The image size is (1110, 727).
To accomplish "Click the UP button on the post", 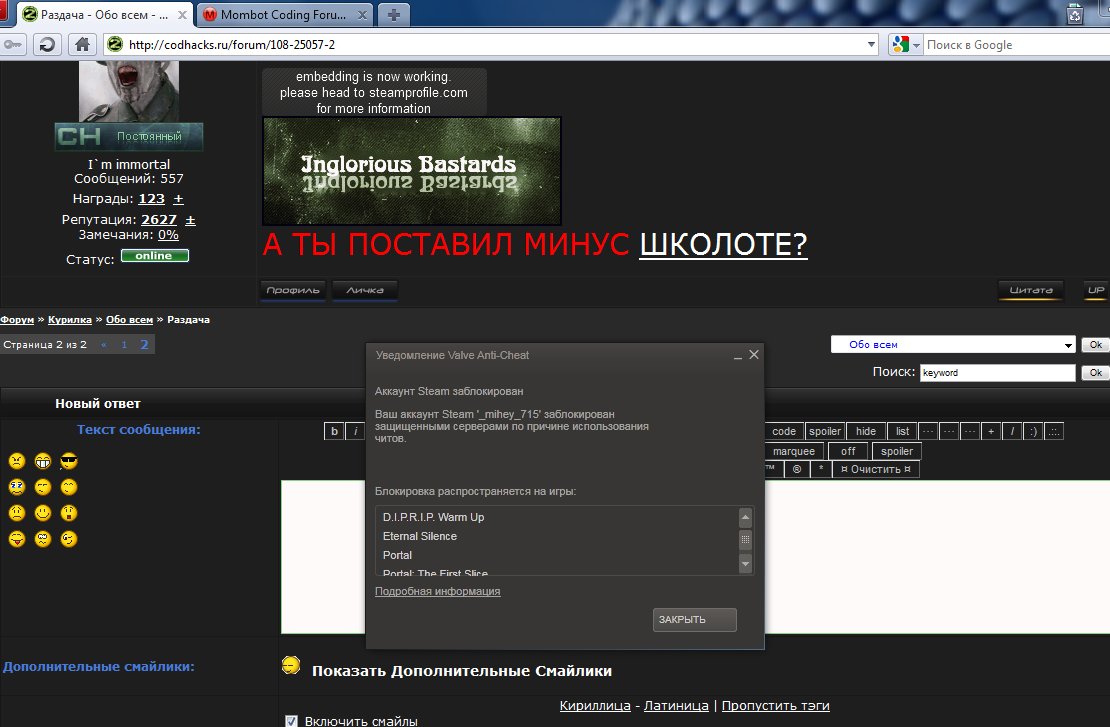I will coord(1096,290).
